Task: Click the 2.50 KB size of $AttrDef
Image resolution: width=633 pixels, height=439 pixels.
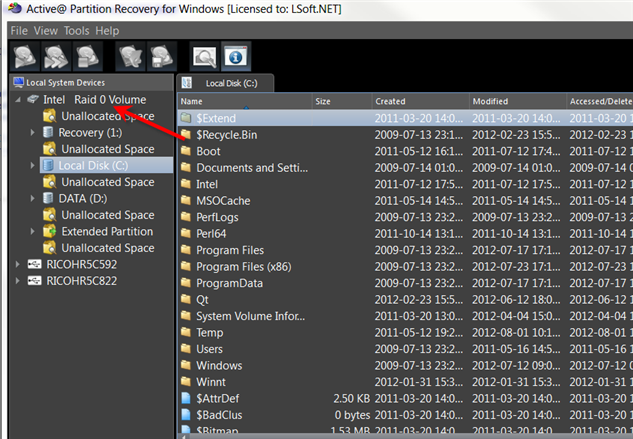Action: (x=351, y=399)
